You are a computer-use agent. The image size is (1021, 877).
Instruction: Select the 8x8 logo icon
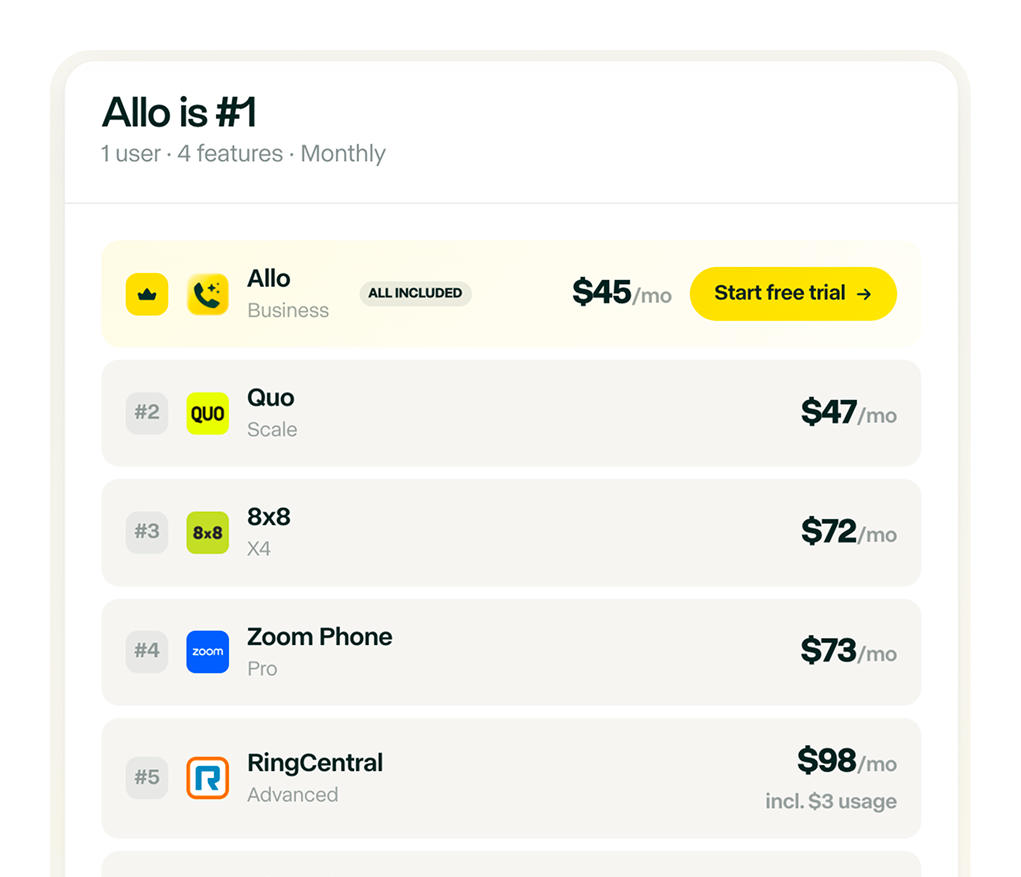[x=207, y=532]
